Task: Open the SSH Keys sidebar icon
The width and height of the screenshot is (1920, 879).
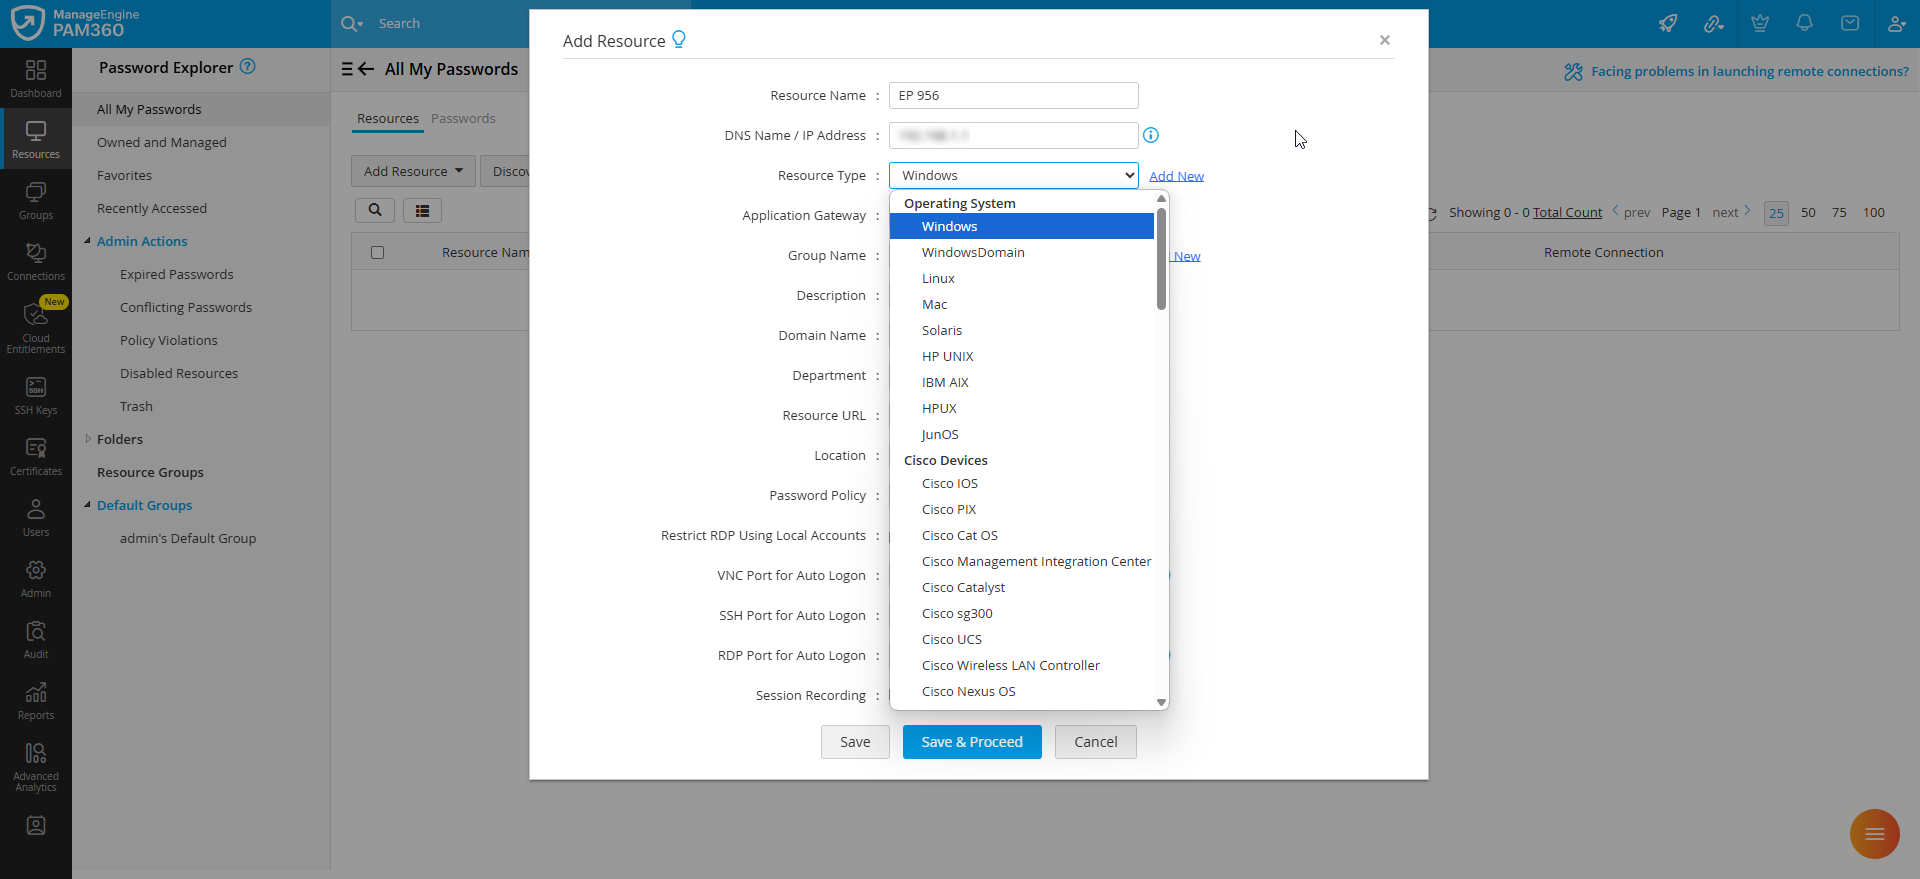Action: (x=36, y=395)
